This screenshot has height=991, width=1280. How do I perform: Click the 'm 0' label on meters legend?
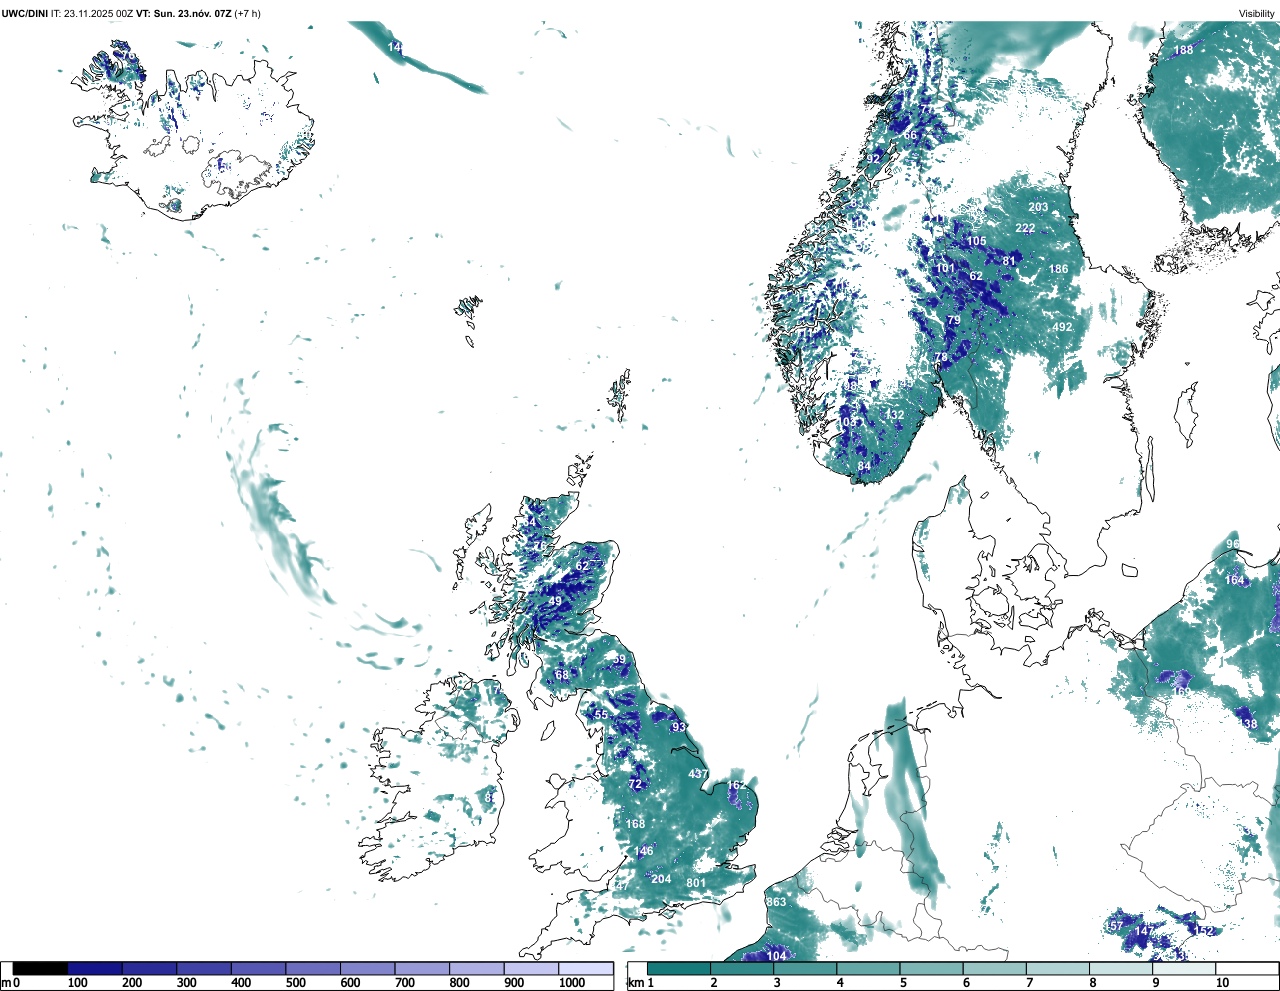10,983
